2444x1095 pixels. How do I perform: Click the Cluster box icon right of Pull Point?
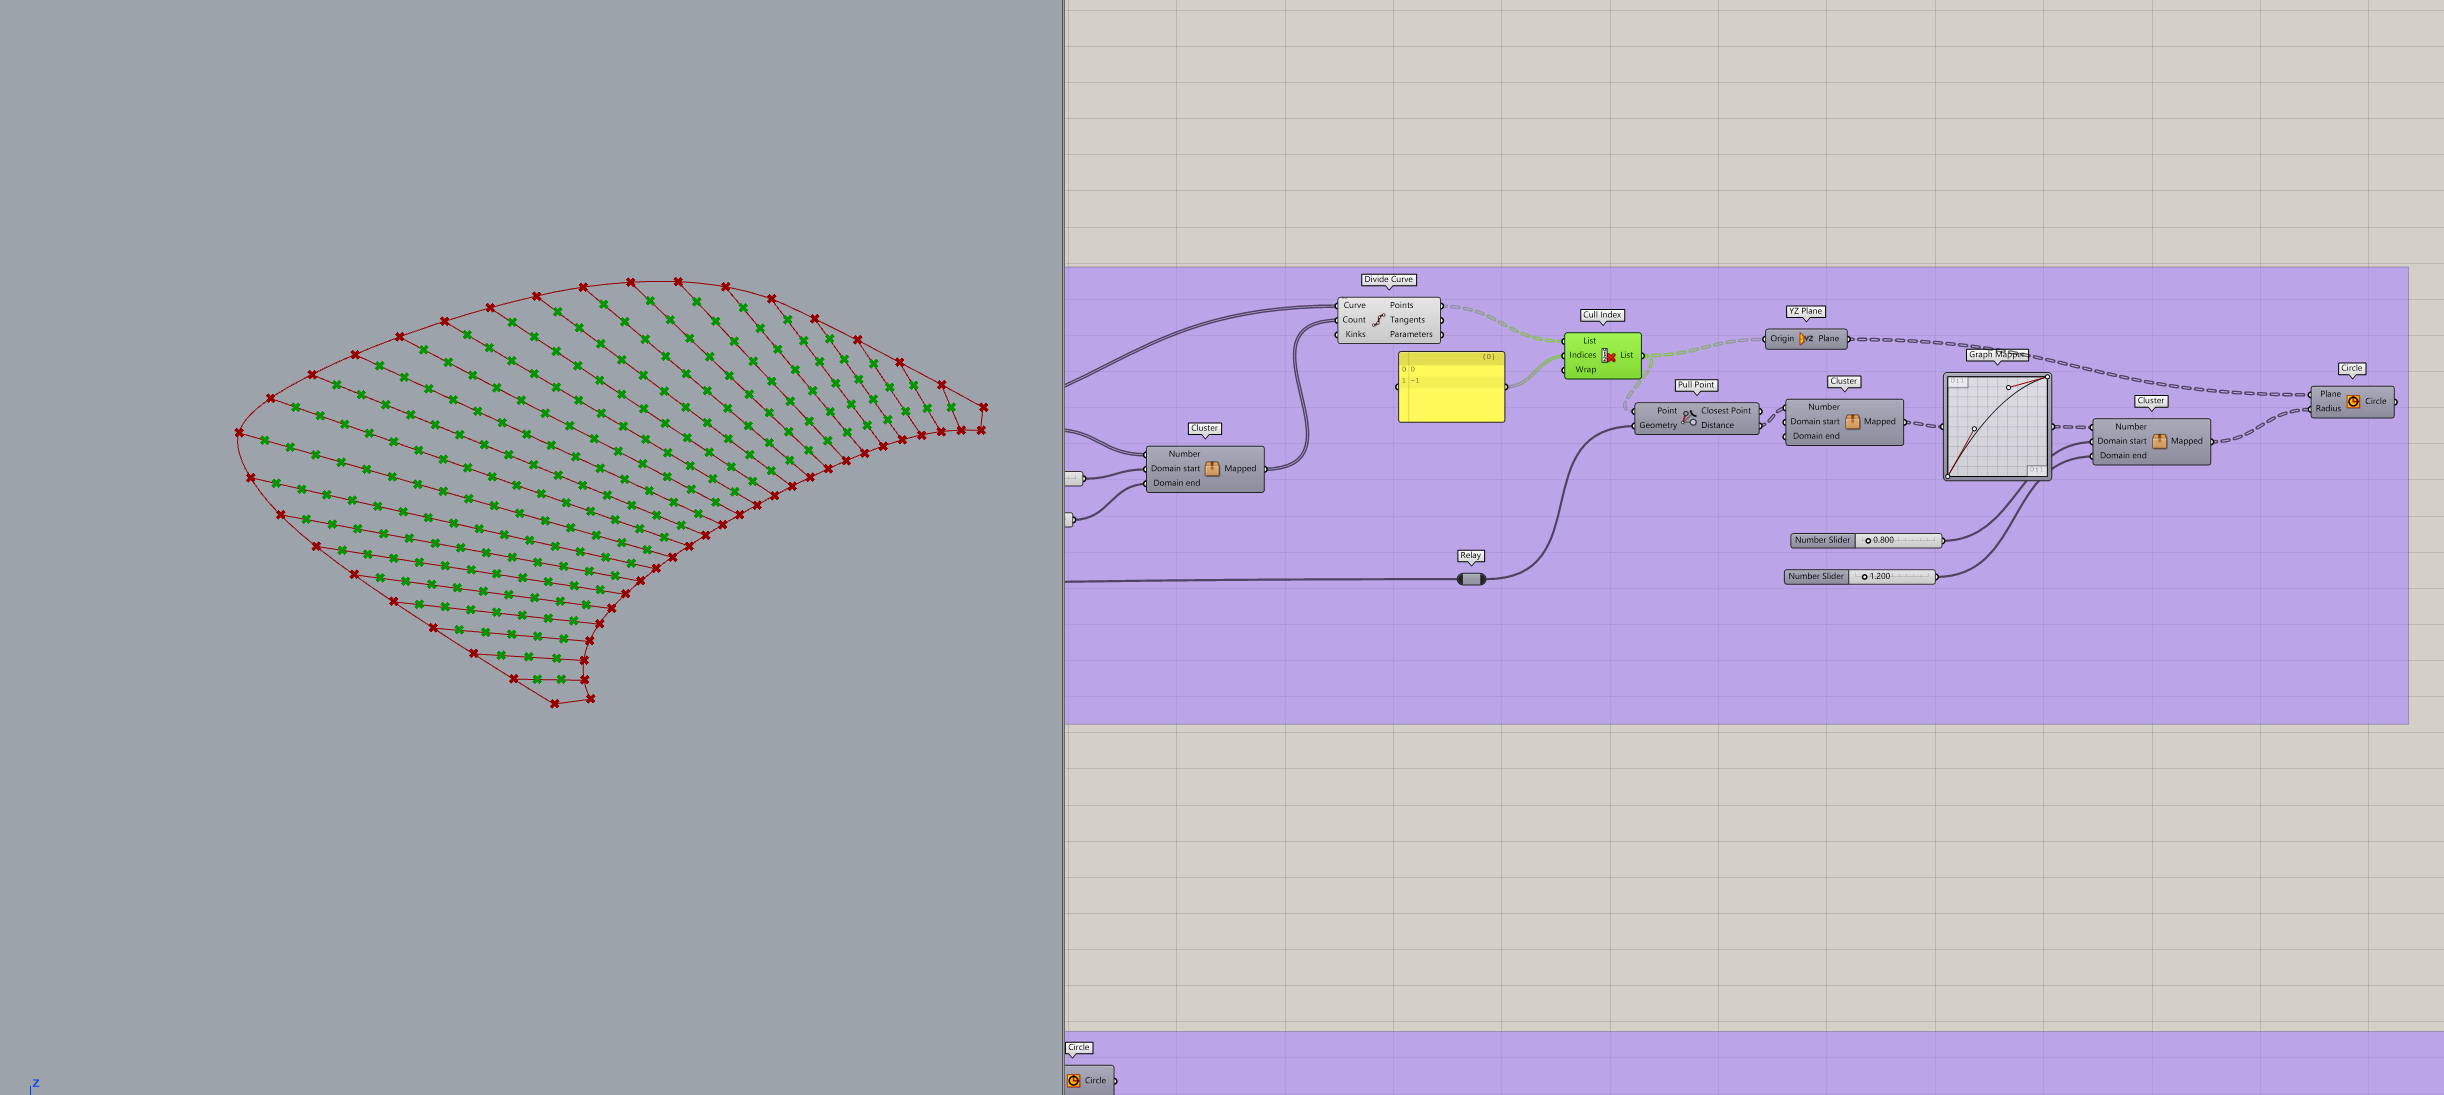(x=1852, y=422)
